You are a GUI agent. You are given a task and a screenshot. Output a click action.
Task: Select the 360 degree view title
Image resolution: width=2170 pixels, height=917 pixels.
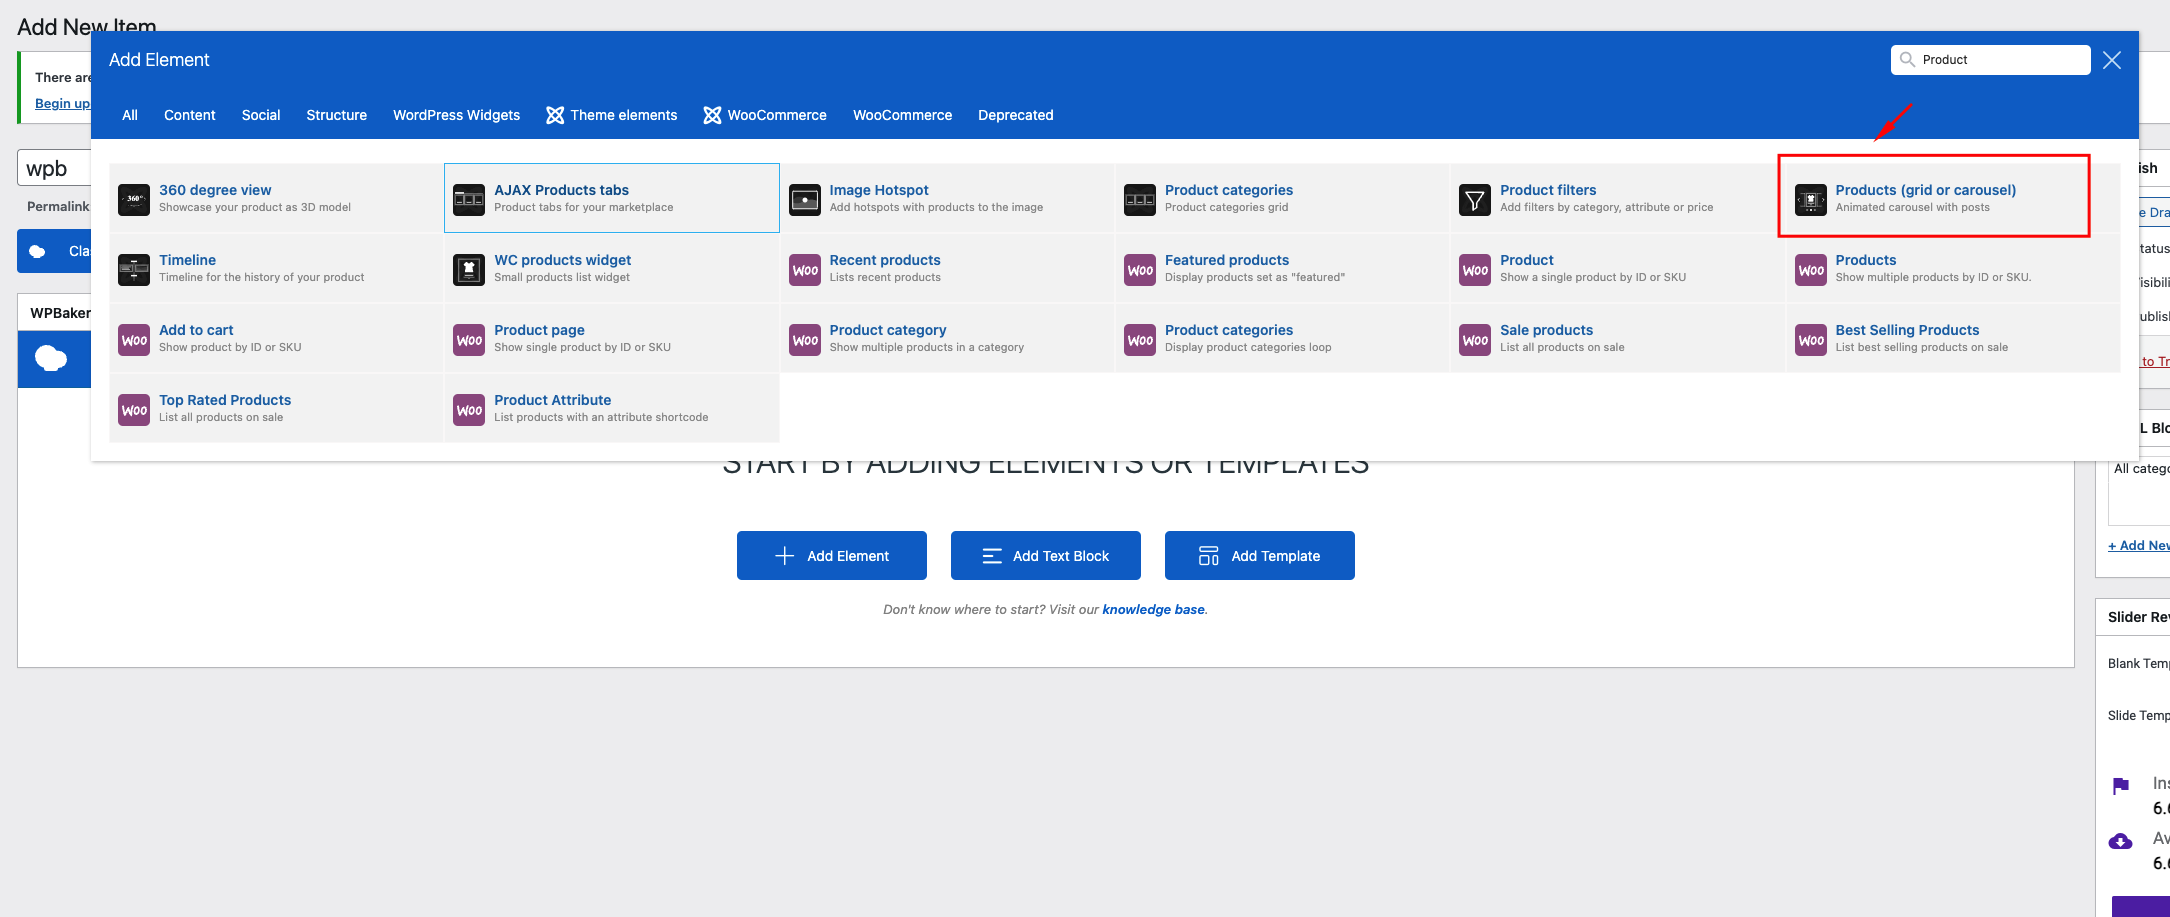tap(215, 190)
